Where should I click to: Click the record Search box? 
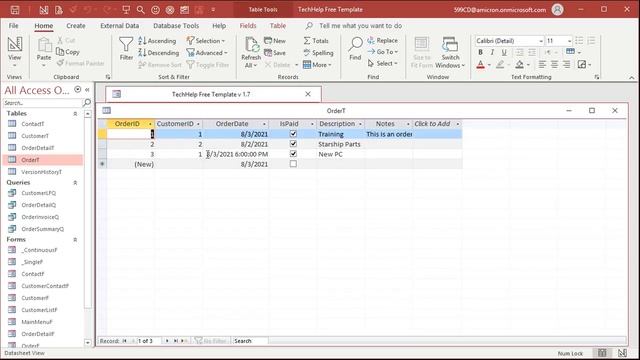coord(250,341)
